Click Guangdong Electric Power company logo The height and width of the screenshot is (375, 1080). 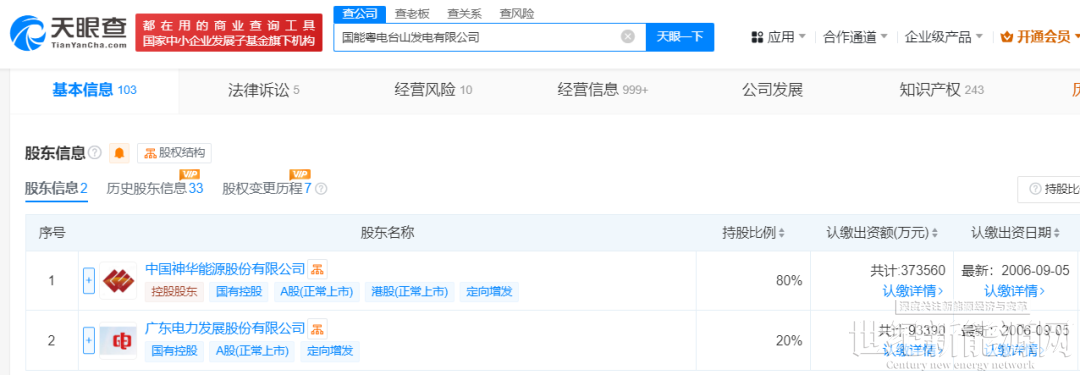[x=118, y=340]
